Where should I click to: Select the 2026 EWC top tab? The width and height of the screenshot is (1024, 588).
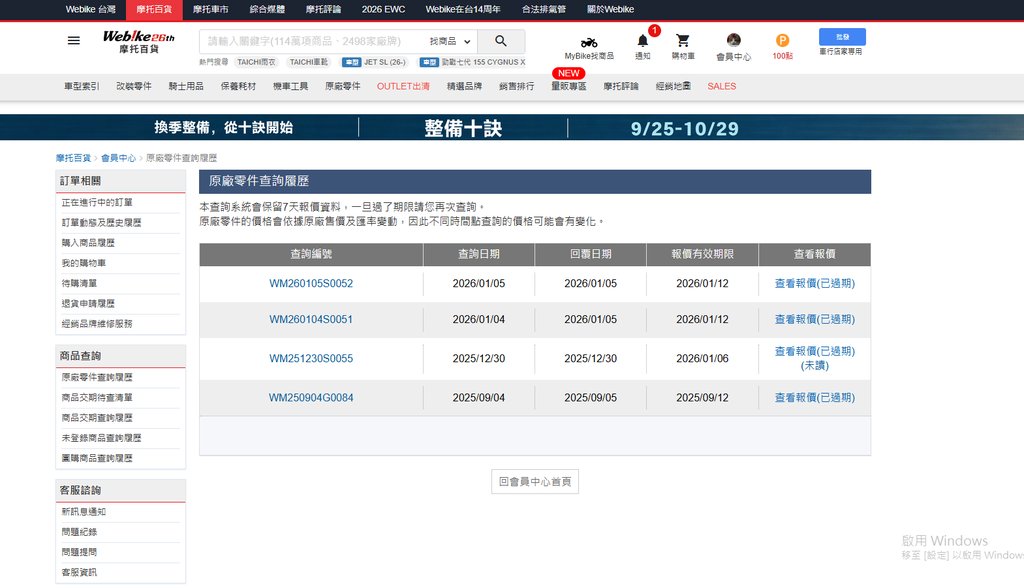[x=383, y=9]
